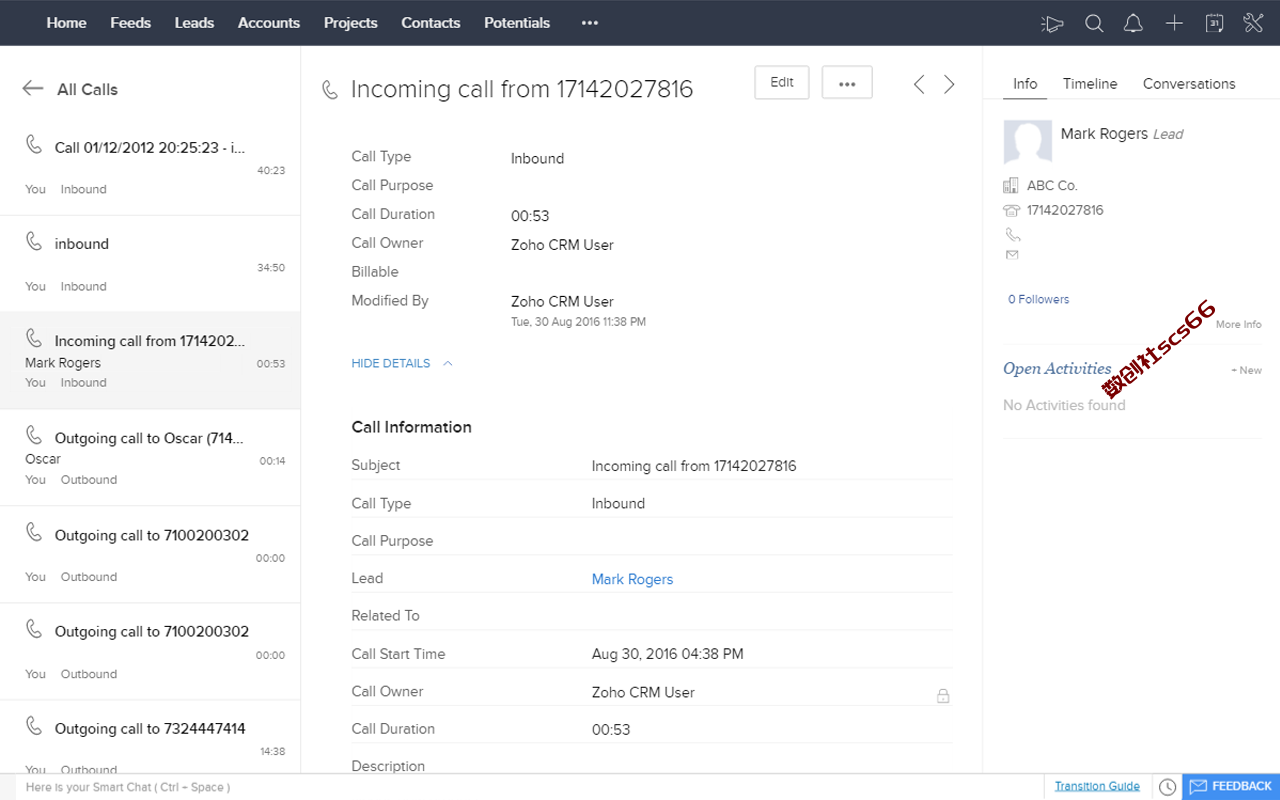This screenshot has height=800, width=1280.
Task: Click Subject value in Call Information
Action: click(x=694, y=466)
